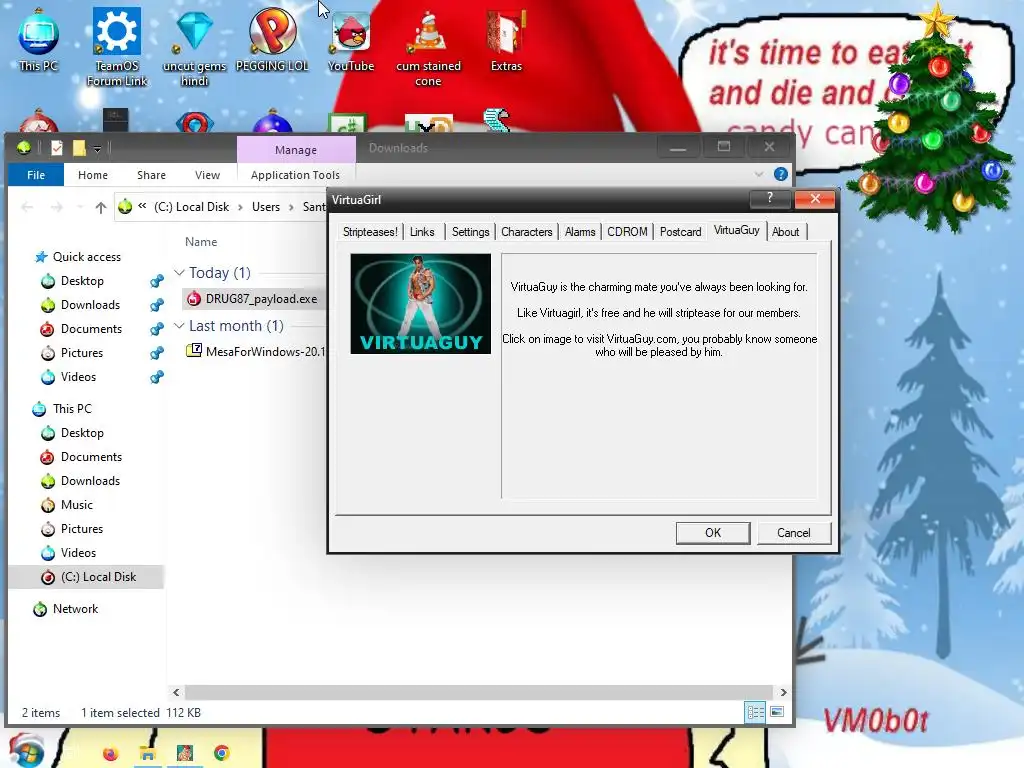Click the Up arrow in Explorer navigation

(x=101, y=207)
